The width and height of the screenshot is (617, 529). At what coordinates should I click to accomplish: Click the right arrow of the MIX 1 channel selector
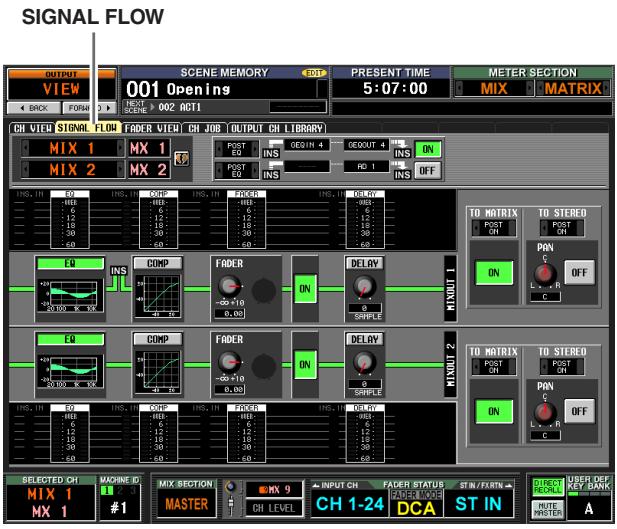coord(120,148)
